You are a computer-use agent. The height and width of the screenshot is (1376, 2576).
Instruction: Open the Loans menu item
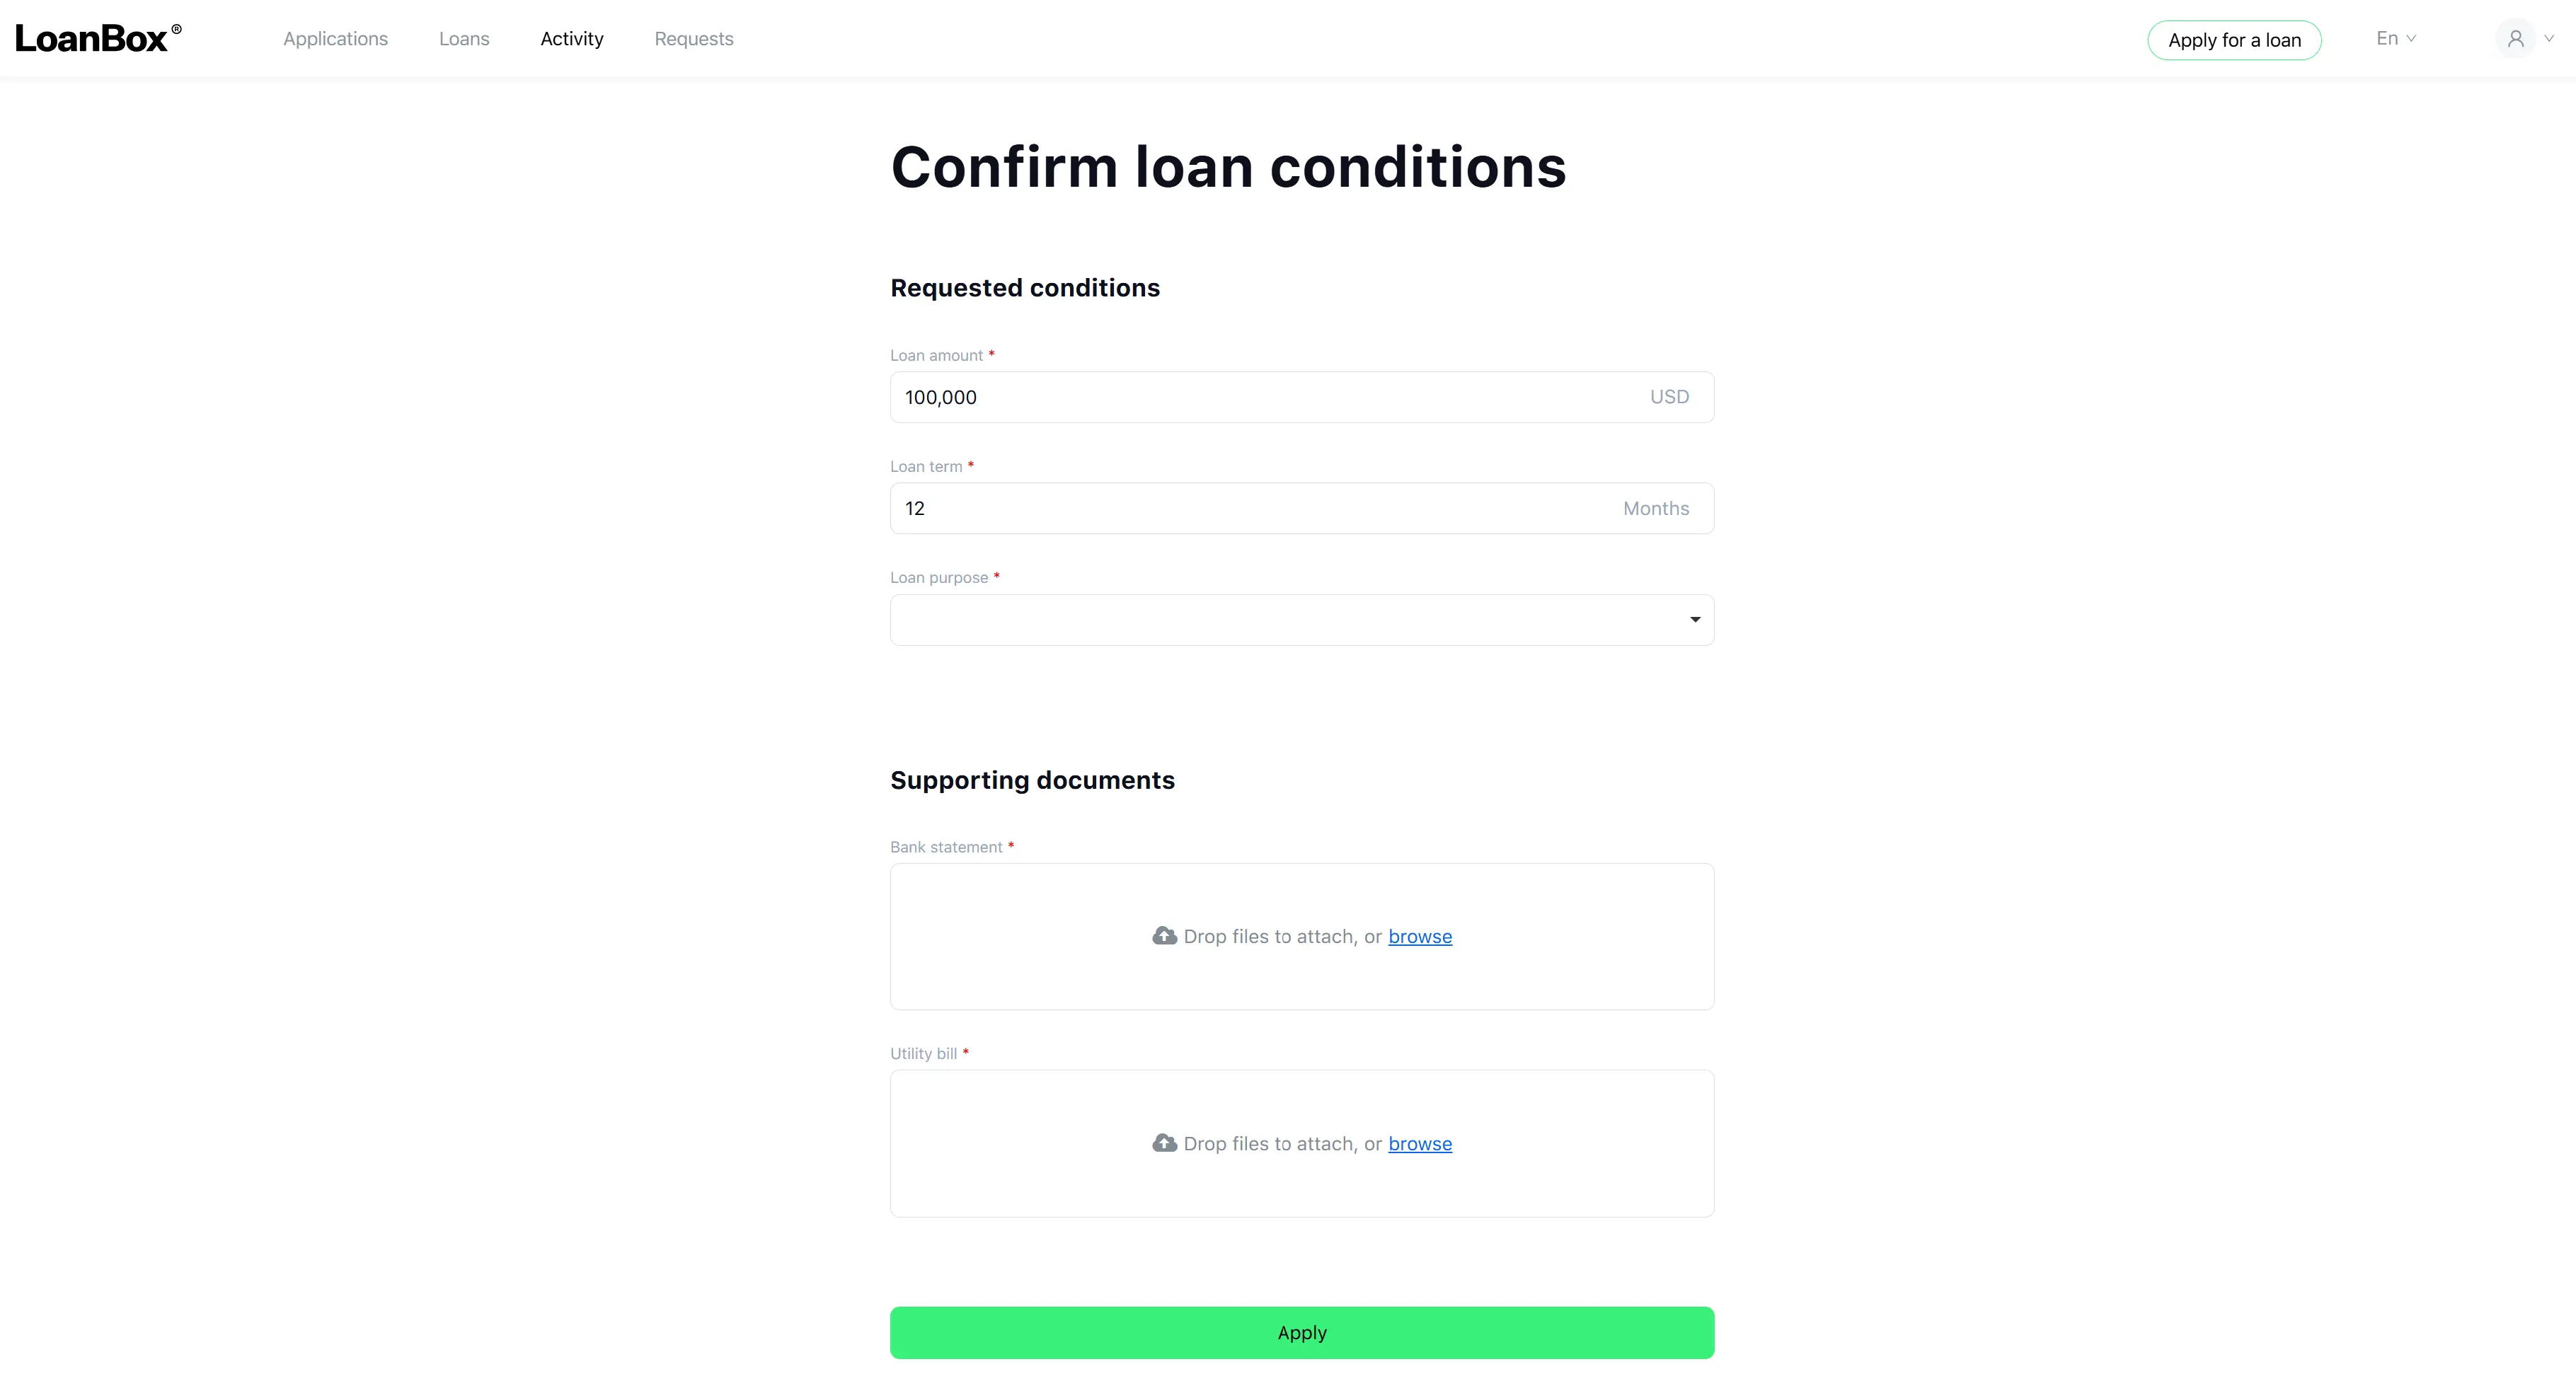tap(464, 39)
